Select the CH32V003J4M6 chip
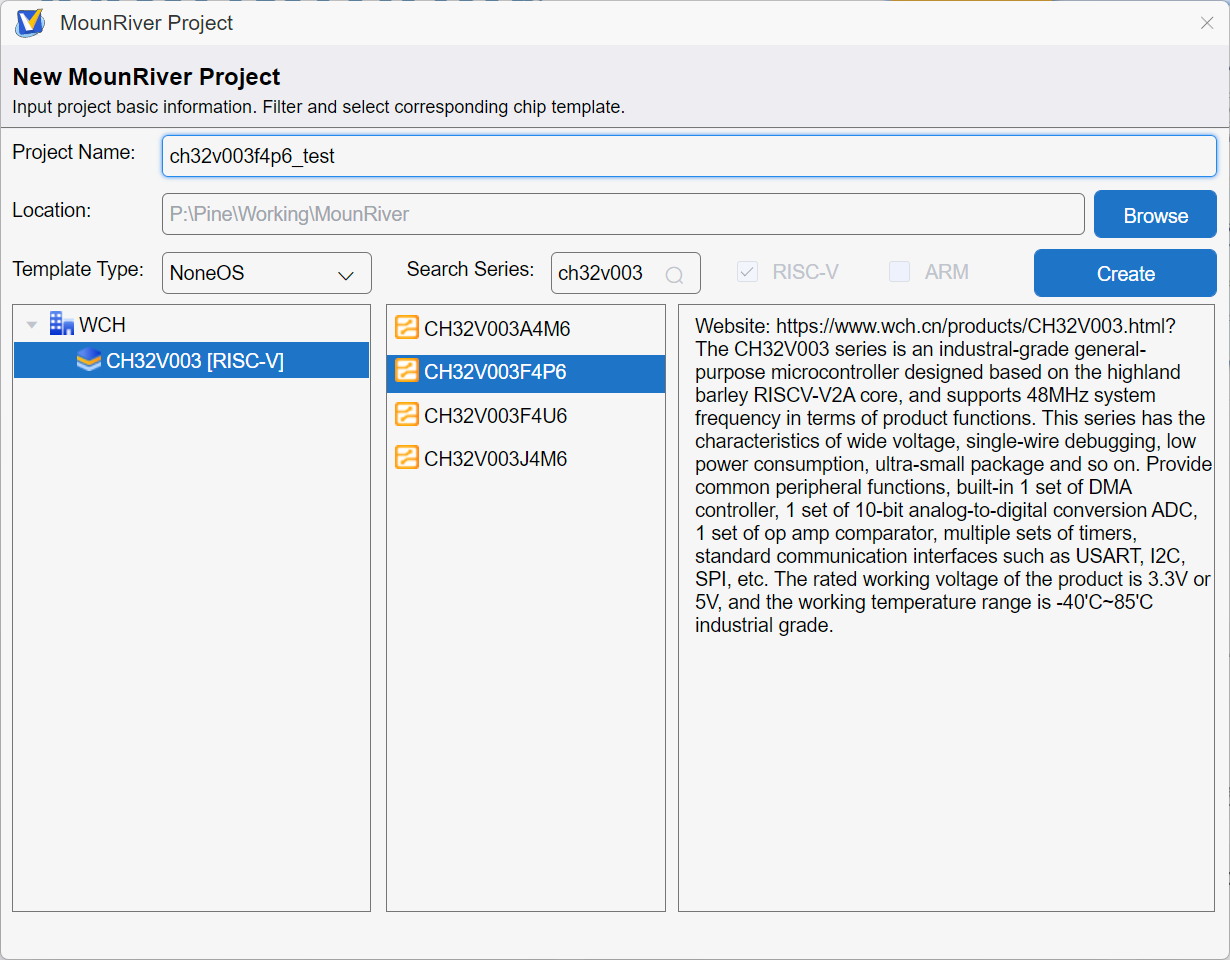This screenshot has width=1230, height=960. [x=526, y=459]
